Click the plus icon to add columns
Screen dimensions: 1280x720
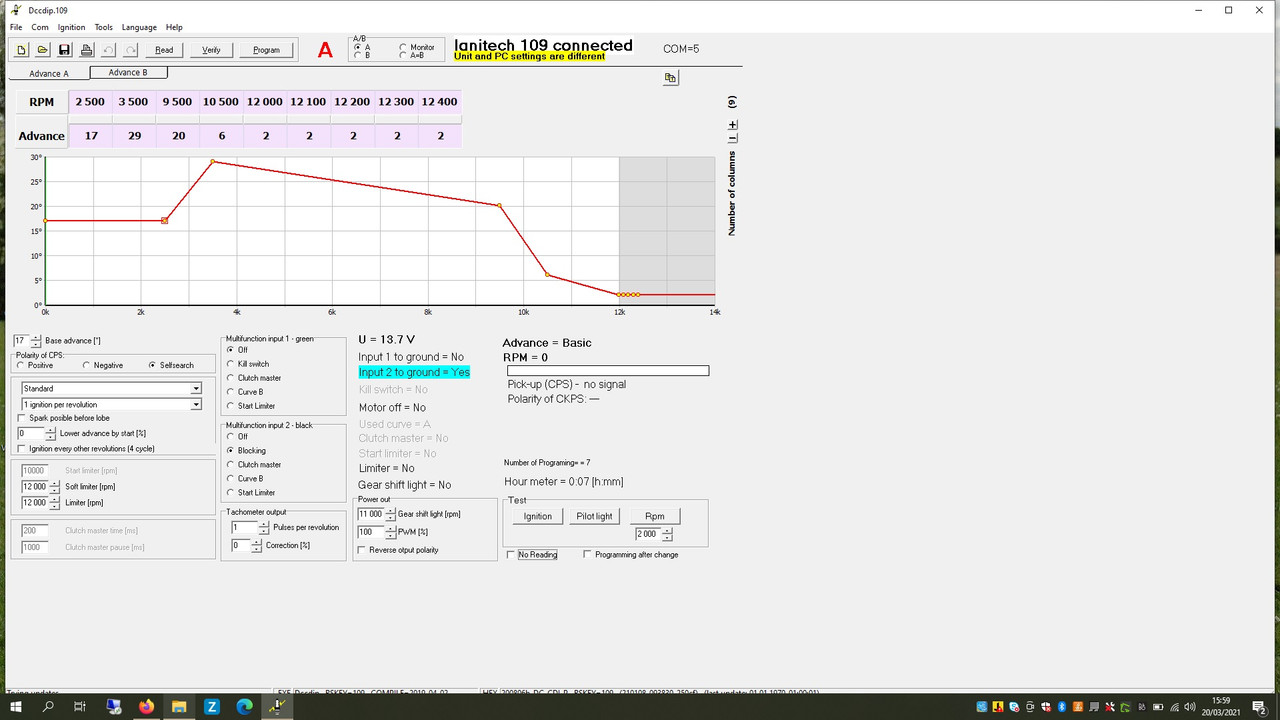pyautogui.click(x=732, y=125)
